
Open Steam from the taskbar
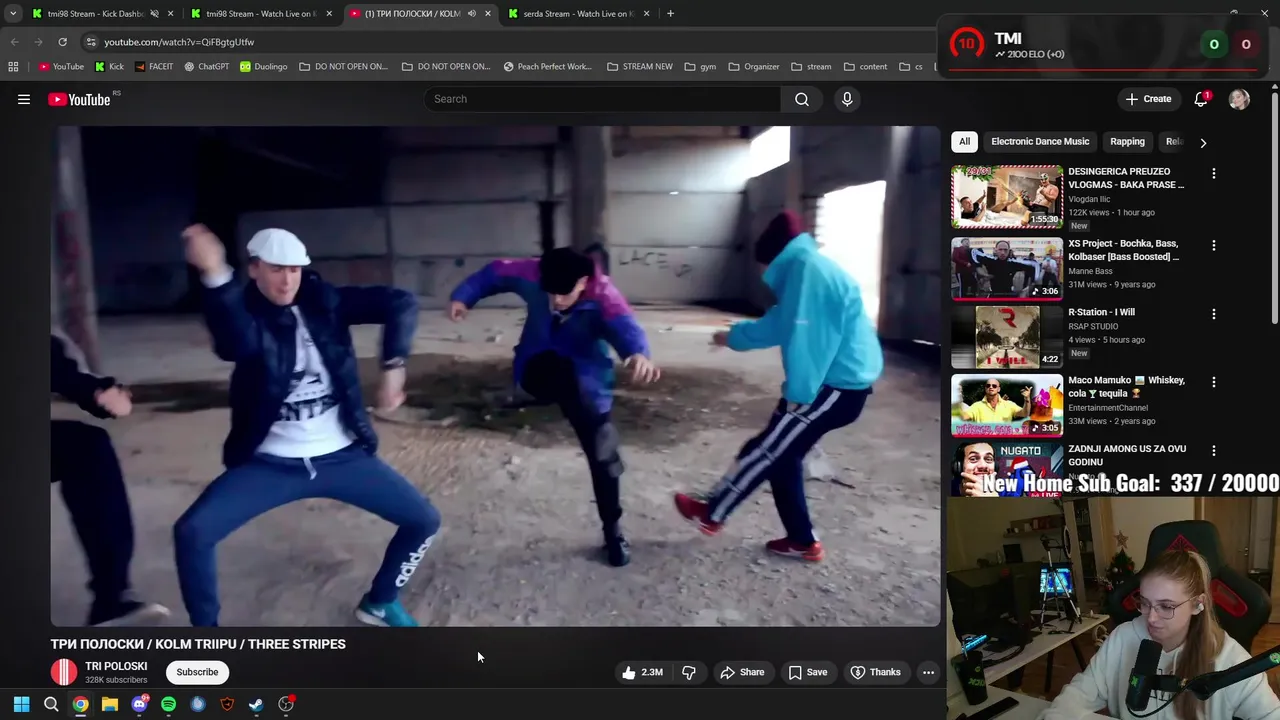pyautogui.click(x=256, y=704)
